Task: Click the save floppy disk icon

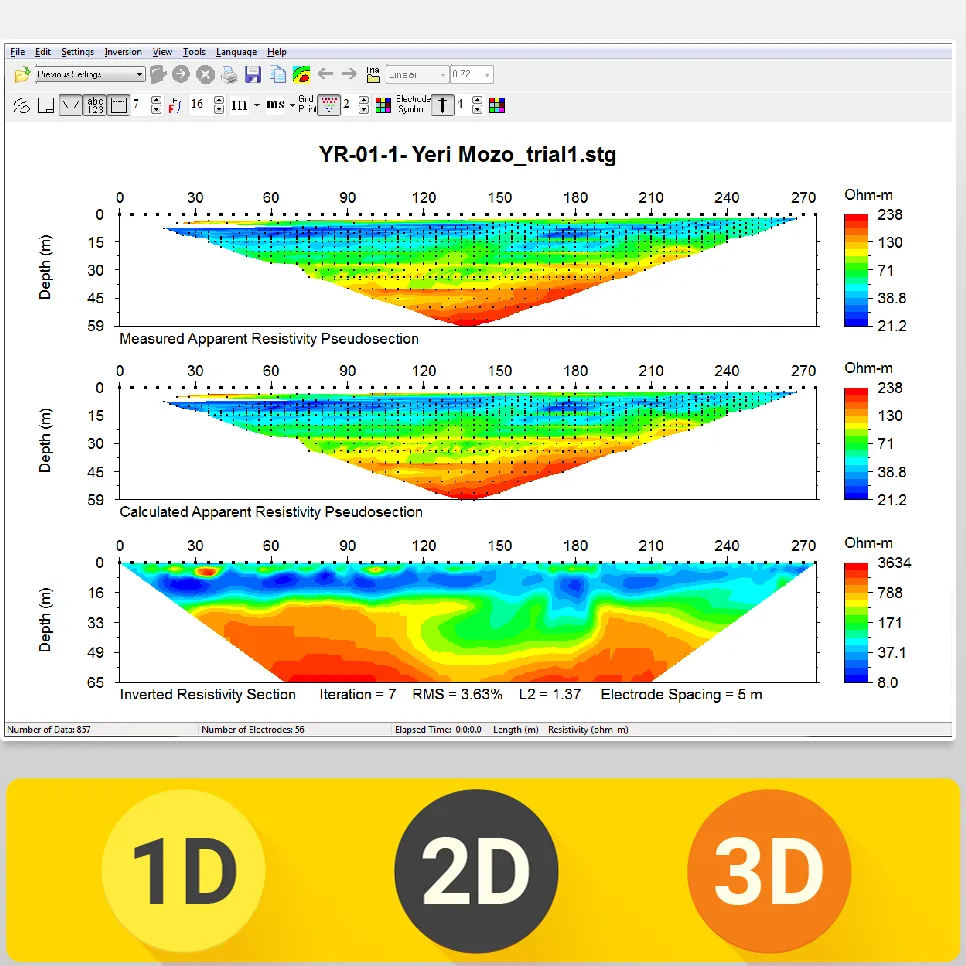Action: point(253,75)
